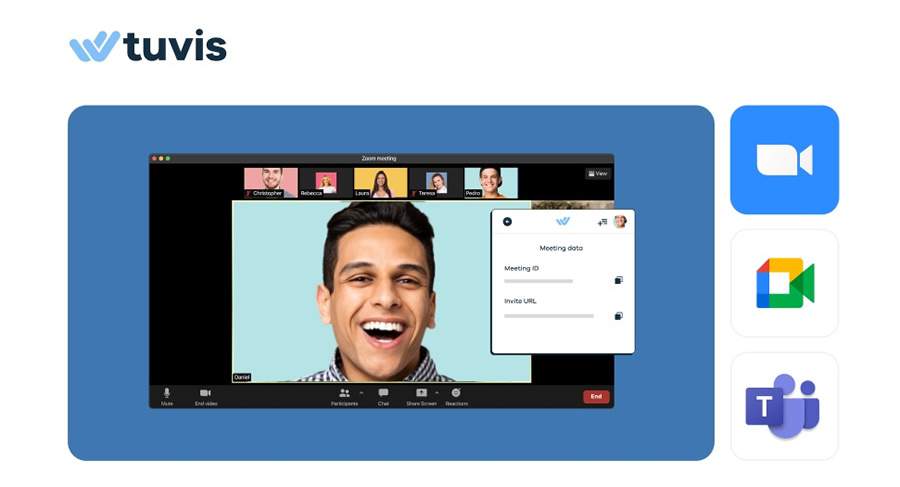The width and height of the screenshot is (900, 487).
Task: Click the green fullscreen window button
Action: click(x=168, y=158)
